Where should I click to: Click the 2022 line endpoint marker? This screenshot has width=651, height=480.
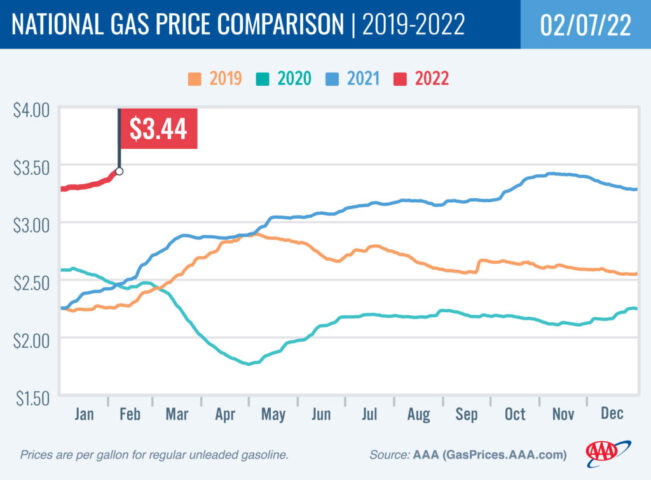tap(119, 172)
